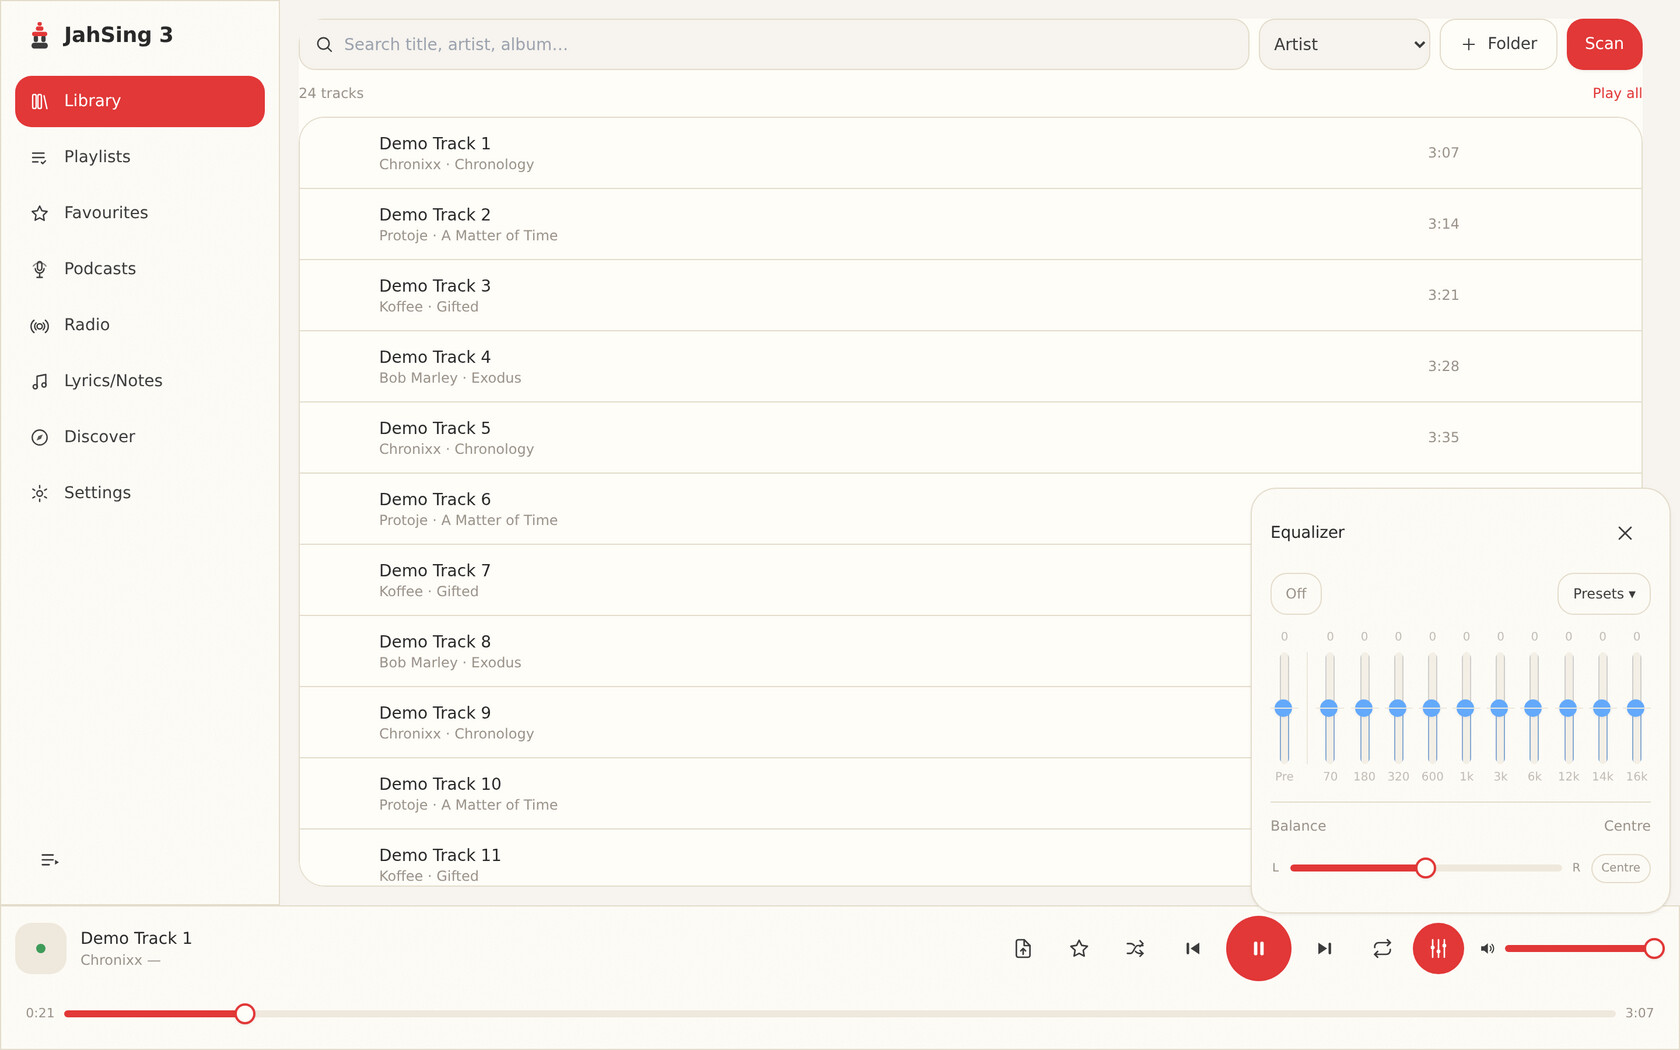1680x1050 pixels.
Task: Click the balance slider handle
Action: (x=1426, y=868)
